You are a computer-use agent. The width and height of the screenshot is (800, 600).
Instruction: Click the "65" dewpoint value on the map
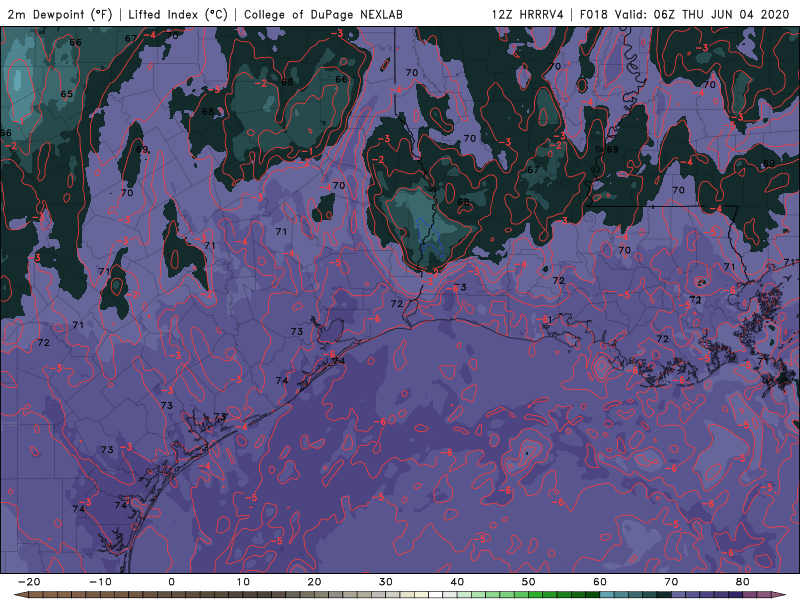click(x=66, y=94)
